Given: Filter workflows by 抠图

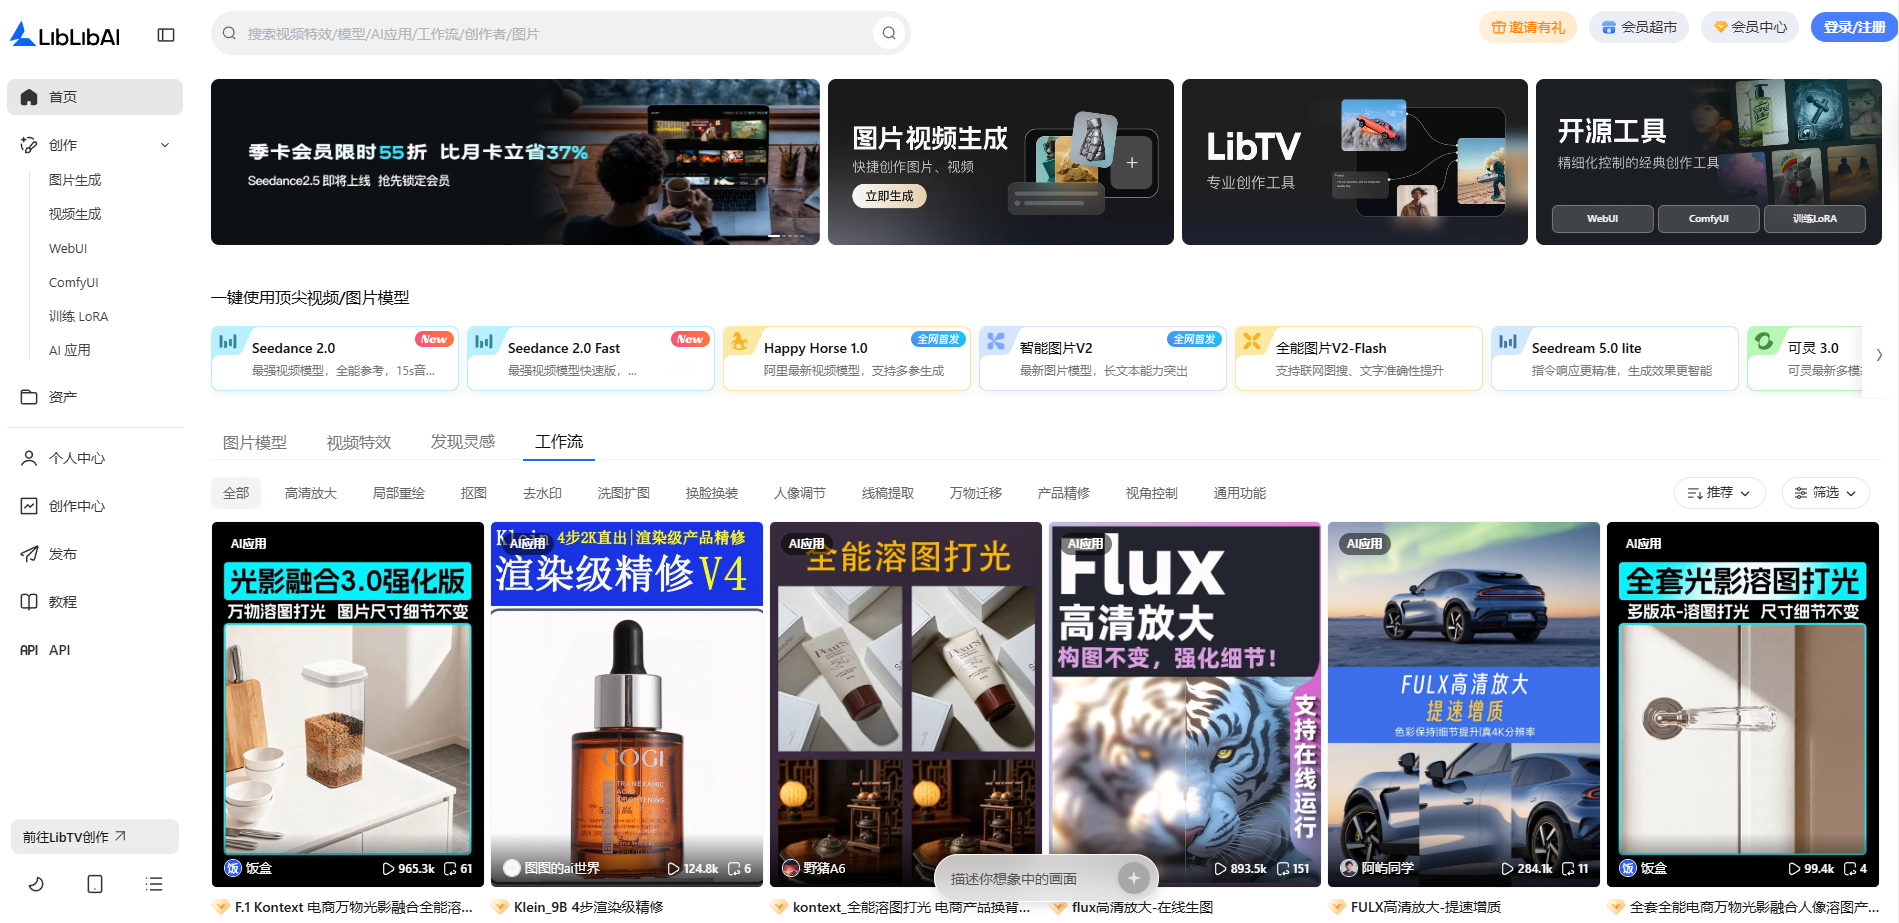Looking at the screenshot, I should coord(474,493).
